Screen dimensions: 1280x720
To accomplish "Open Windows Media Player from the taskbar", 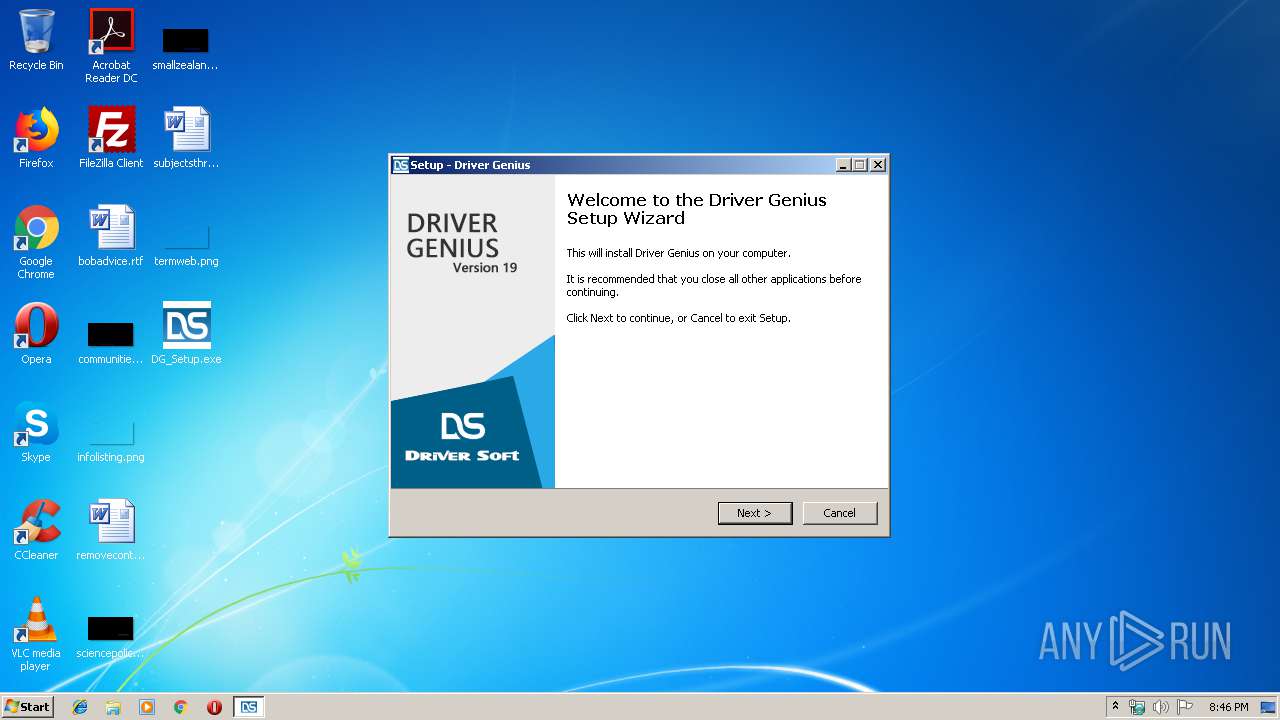I will point(147,707).
